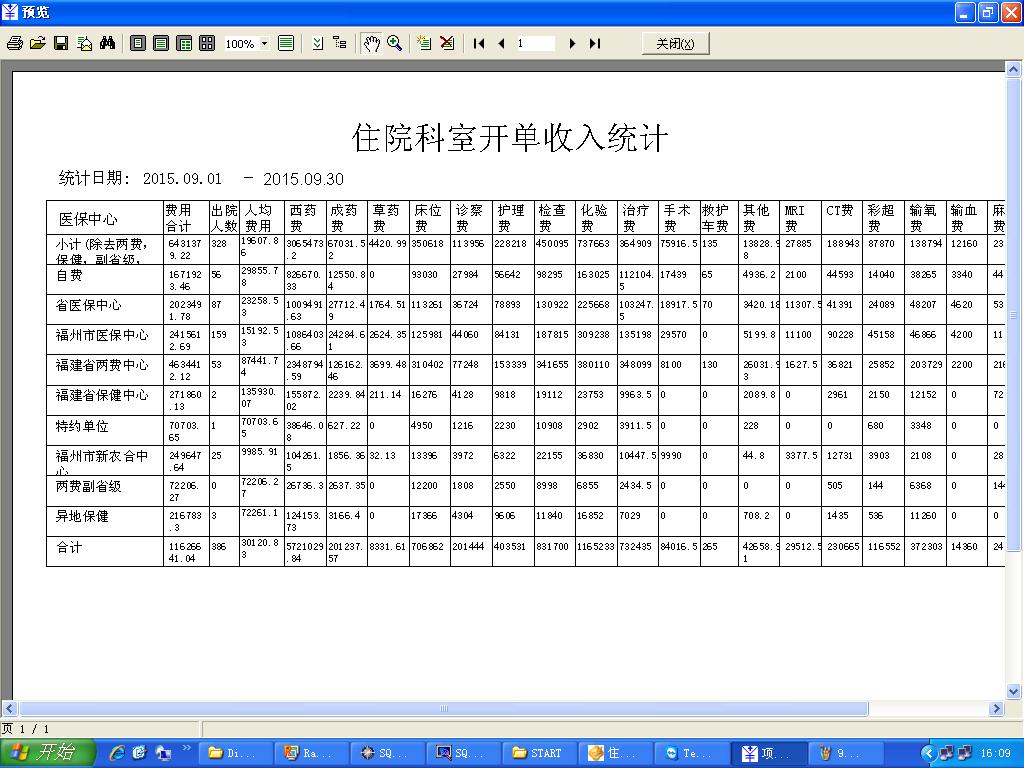Click the delete page icon with red X
Viewport: 1024px width, 768px height.
click(x=447, y=44)
